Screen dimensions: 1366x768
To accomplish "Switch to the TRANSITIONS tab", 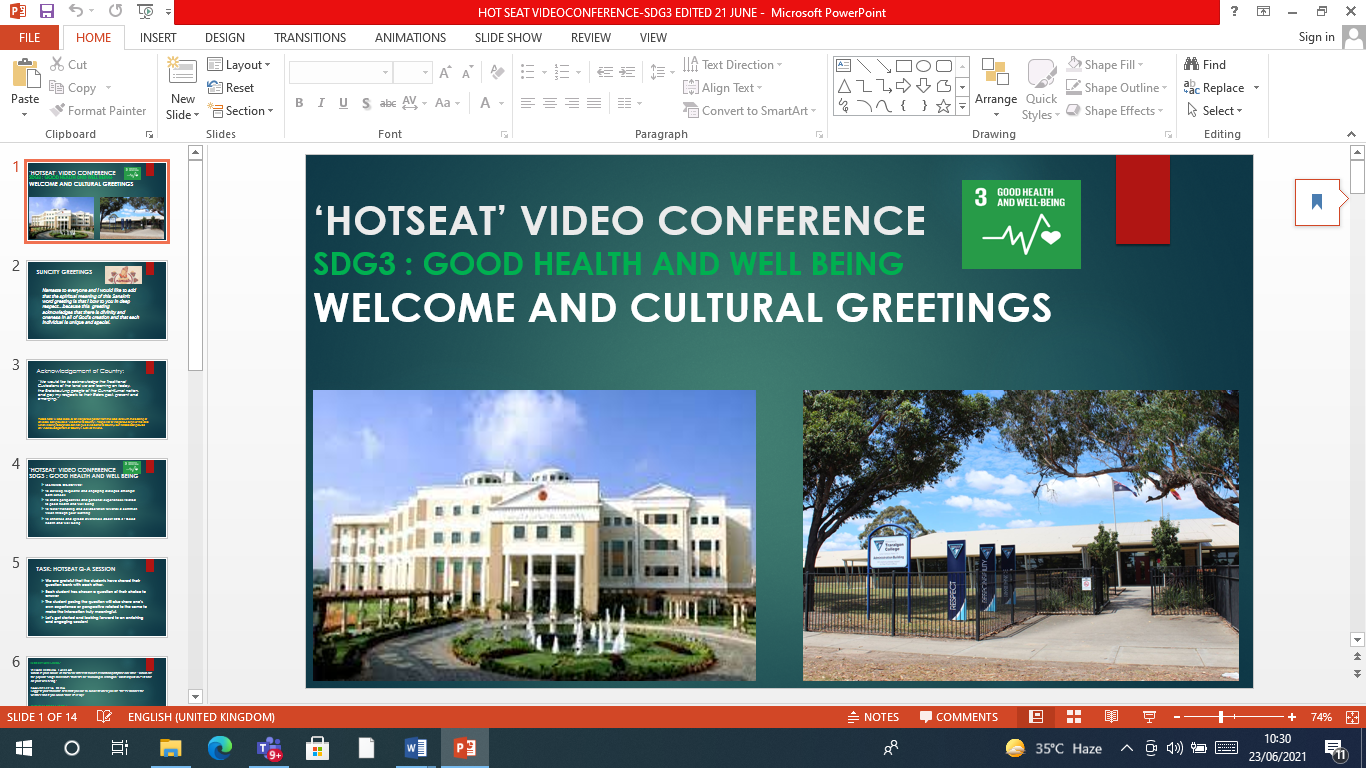I will 310,38.
